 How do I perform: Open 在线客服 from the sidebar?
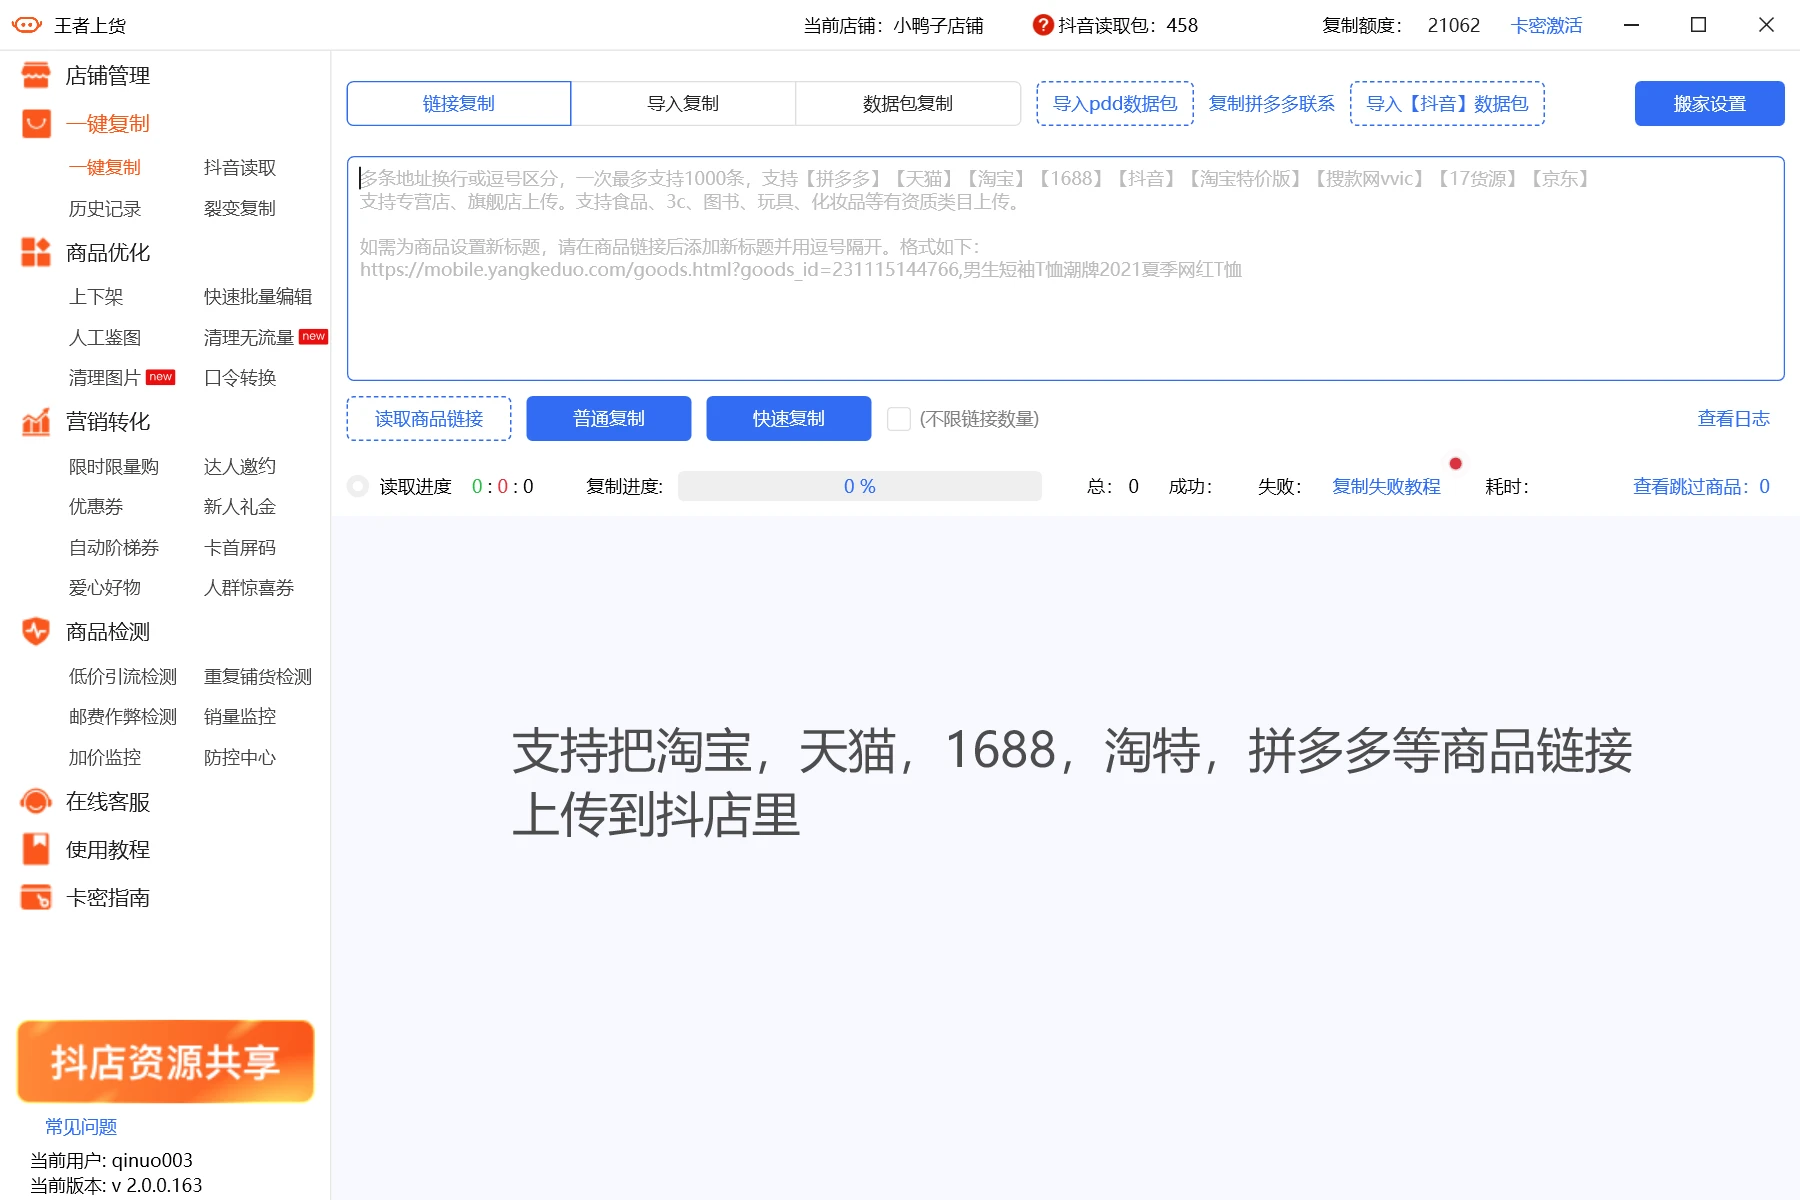click(x=108, y=801)
